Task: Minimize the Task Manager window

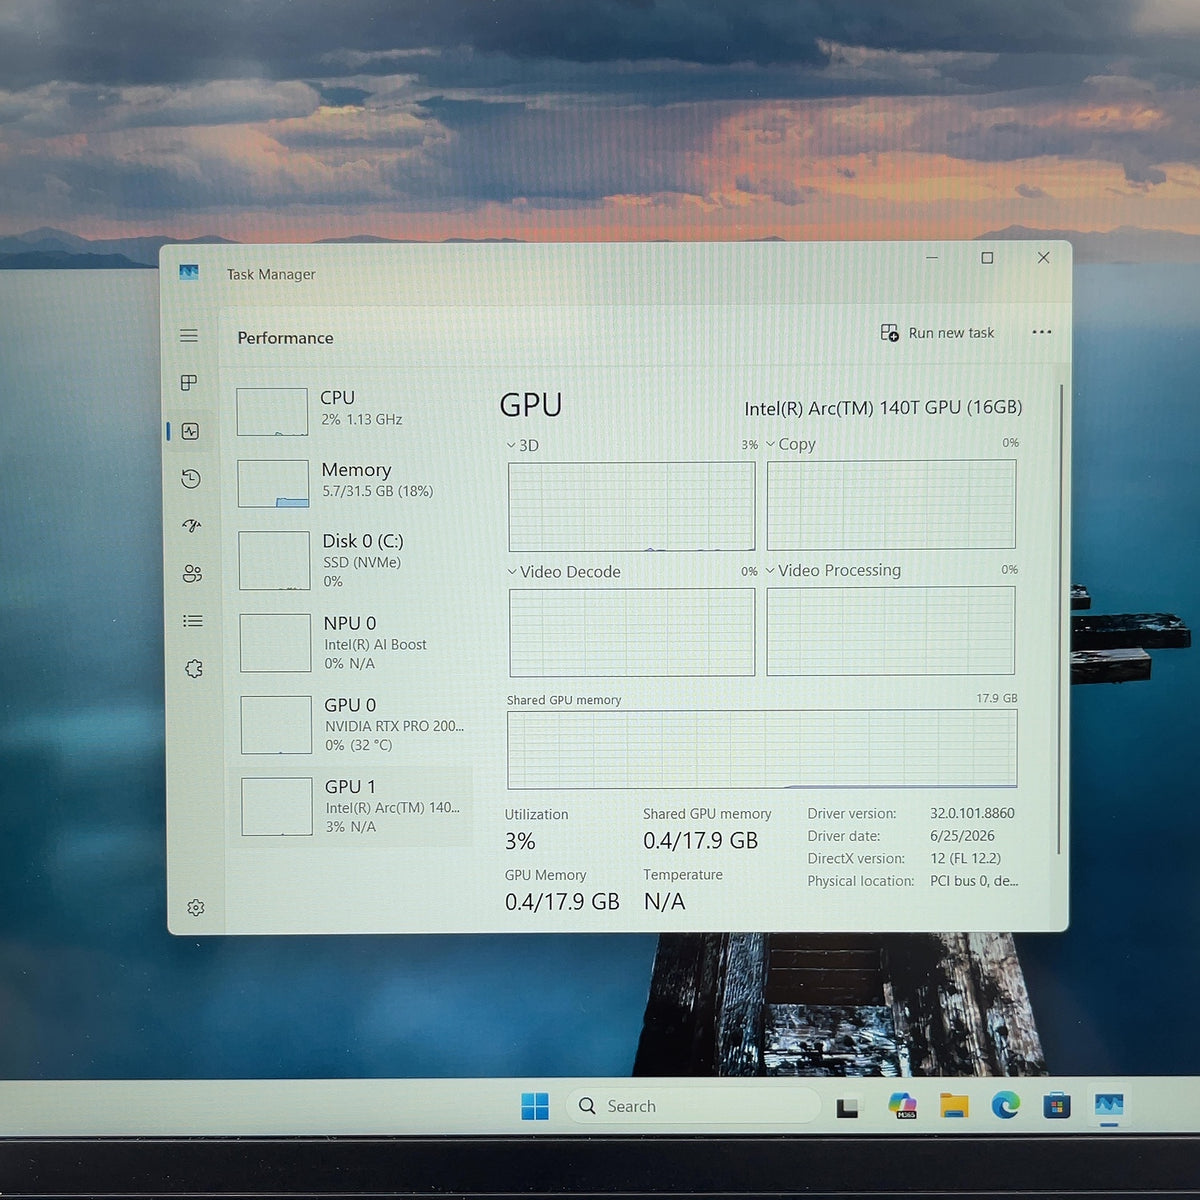Action: pos(932,258)
